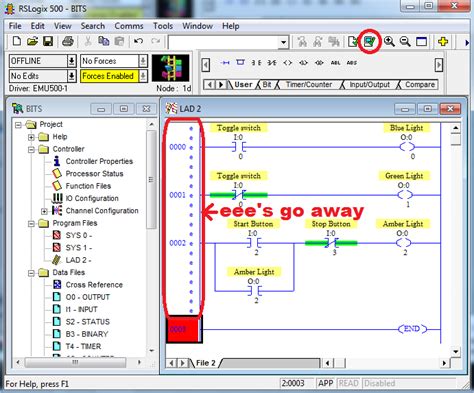
Task: Open the Edit menu
Action: [38, 26]
